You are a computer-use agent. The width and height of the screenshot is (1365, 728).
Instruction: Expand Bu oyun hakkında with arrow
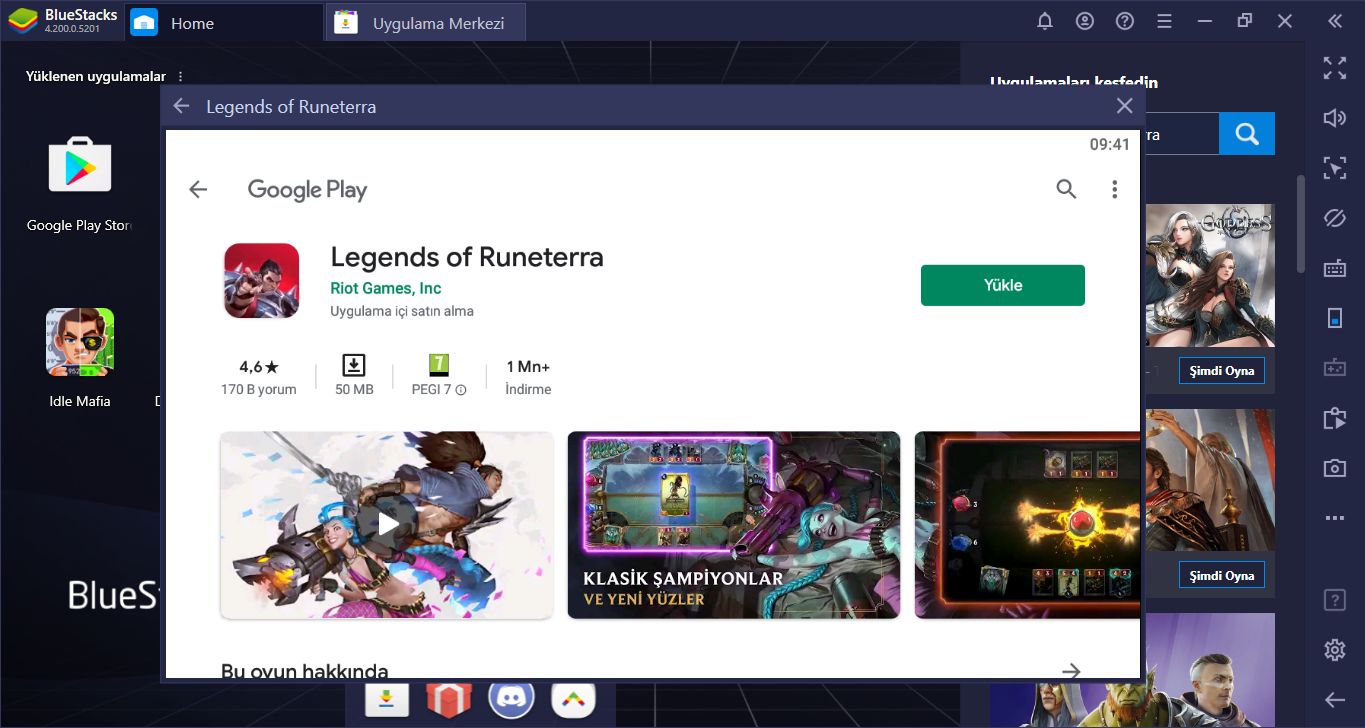tap(1071, 670)
